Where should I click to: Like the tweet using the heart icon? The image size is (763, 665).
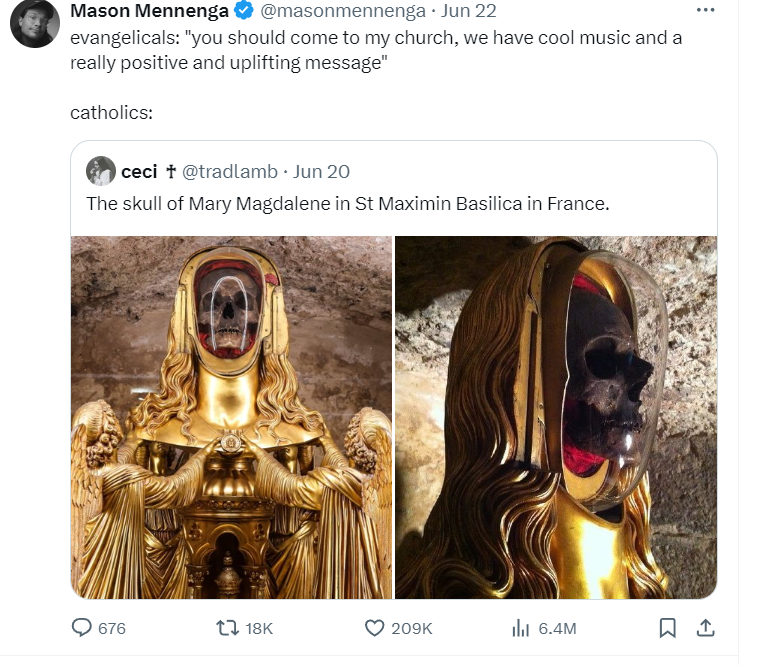coord(375,628)
